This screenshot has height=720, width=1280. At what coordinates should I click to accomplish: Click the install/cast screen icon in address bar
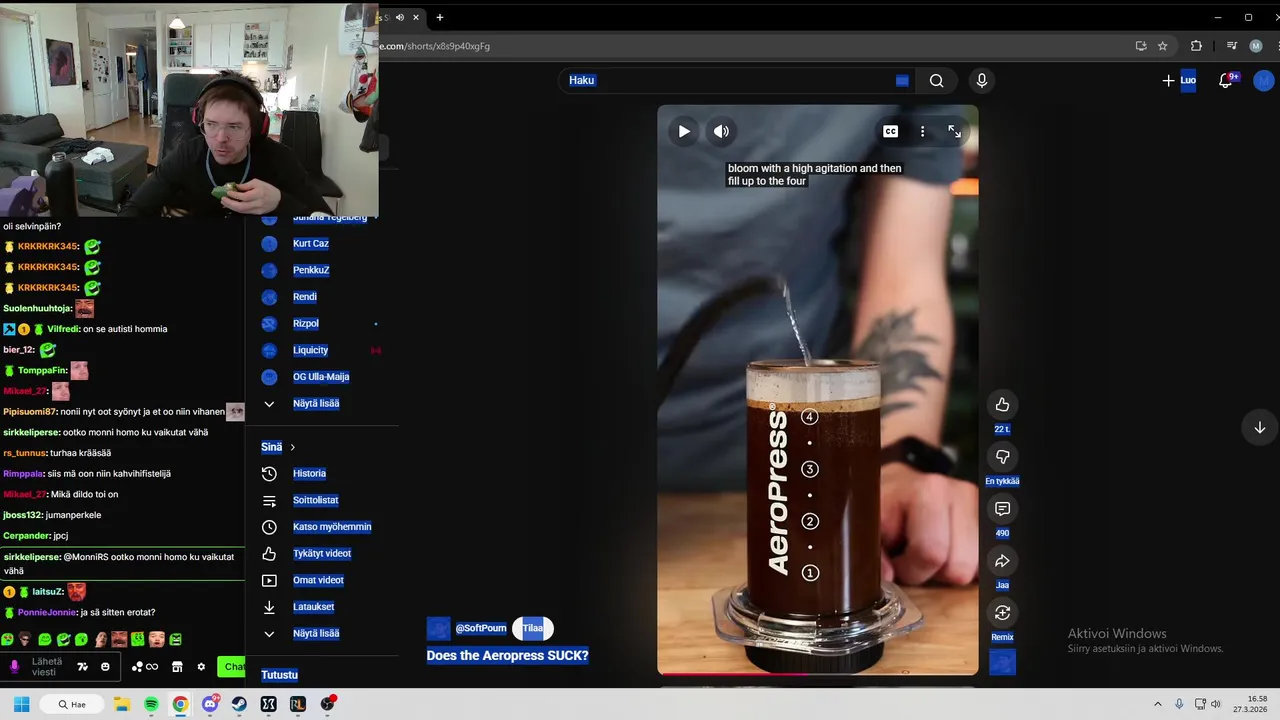(x=1141, y=46)
